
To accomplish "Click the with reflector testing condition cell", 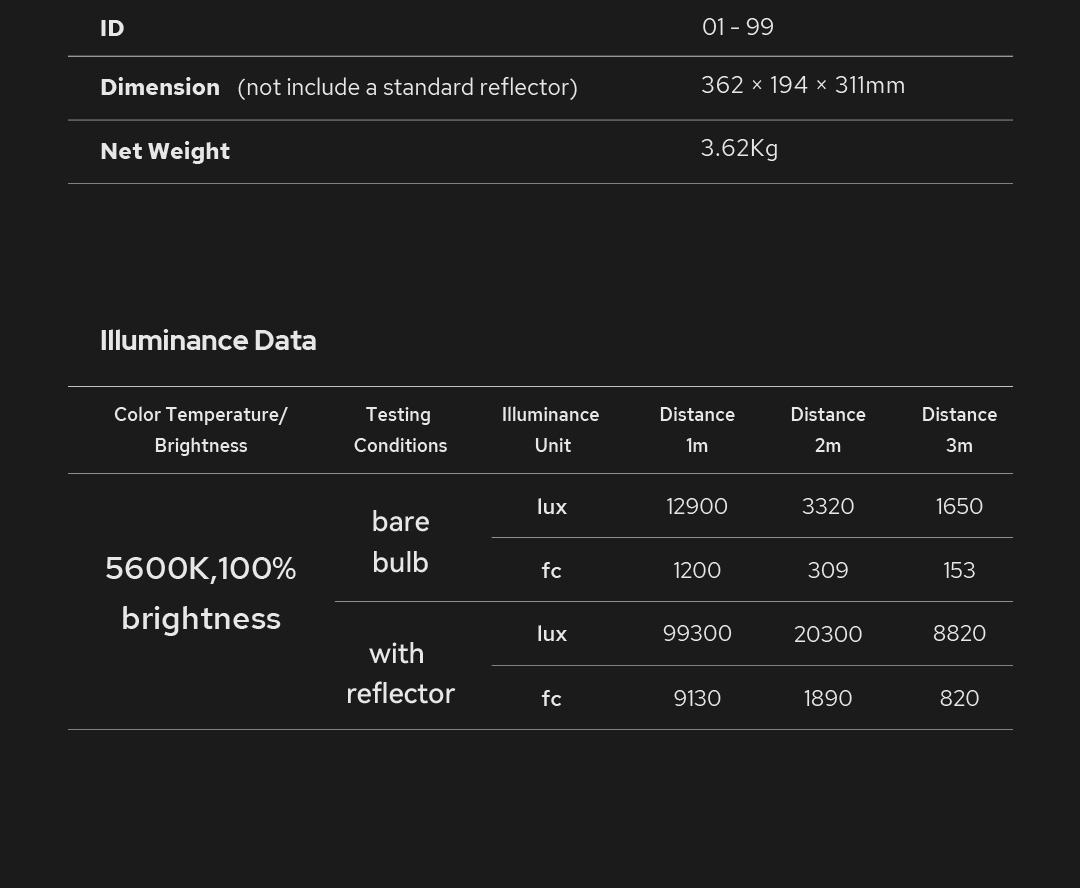I will tap(400, 673).
